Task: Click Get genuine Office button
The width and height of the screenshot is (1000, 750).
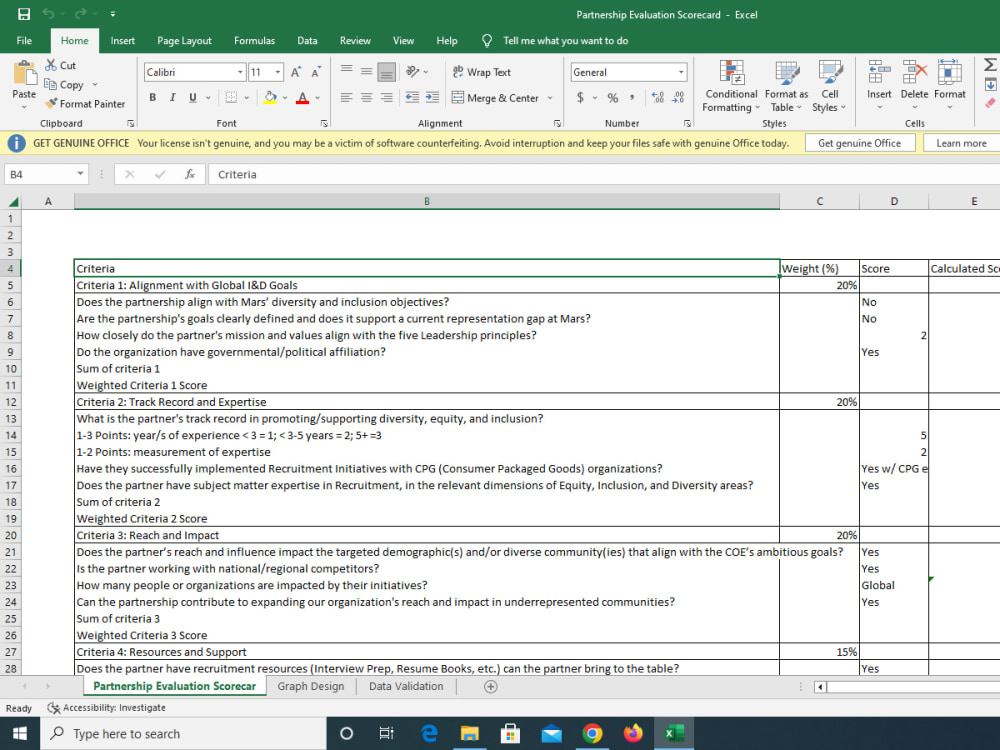Action: [859, 143]
